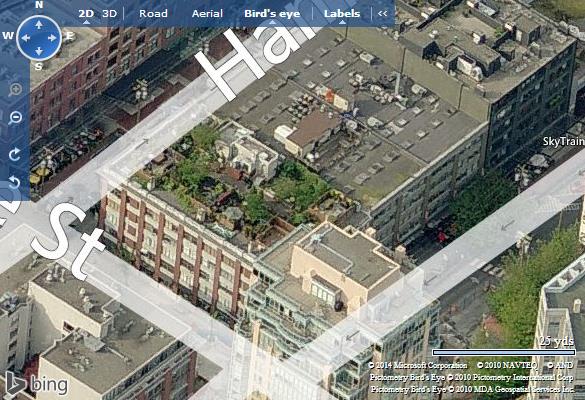
Task: Pan the map south with the down arrow
Action: click(39, 51)
